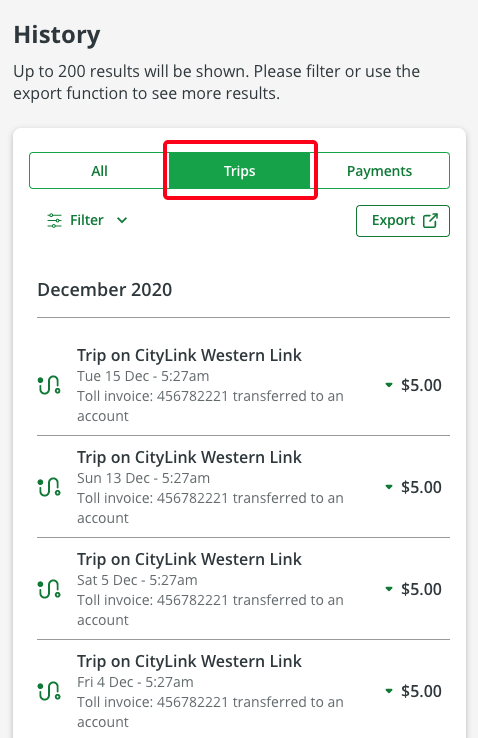Open Tue 15 Dec CityLink trip entry

pyautogui.click(x=243, y=385)
